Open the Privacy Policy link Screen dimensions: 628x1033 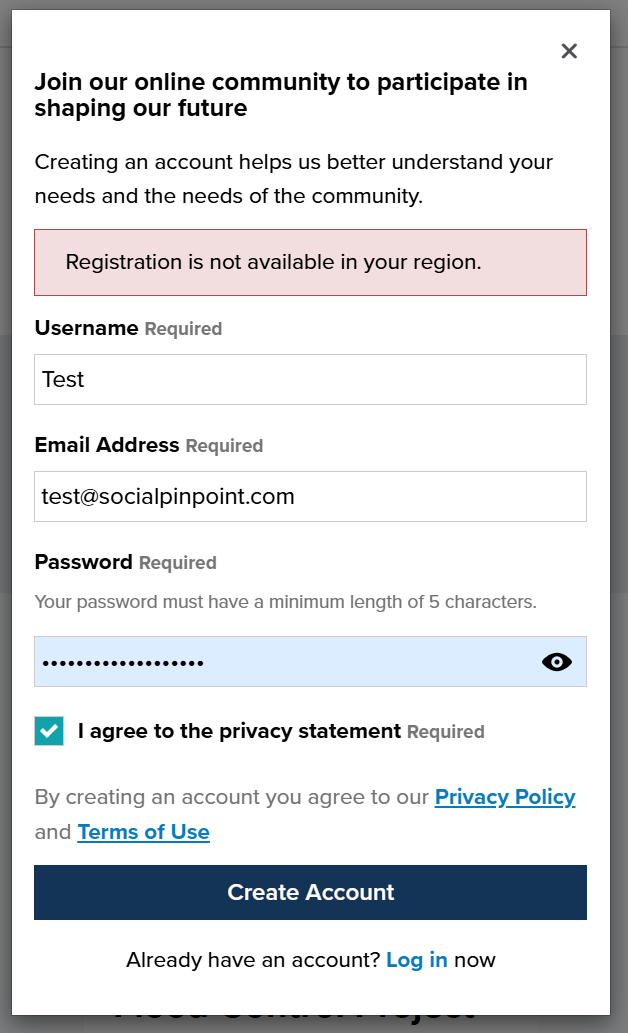coord(505,797)
